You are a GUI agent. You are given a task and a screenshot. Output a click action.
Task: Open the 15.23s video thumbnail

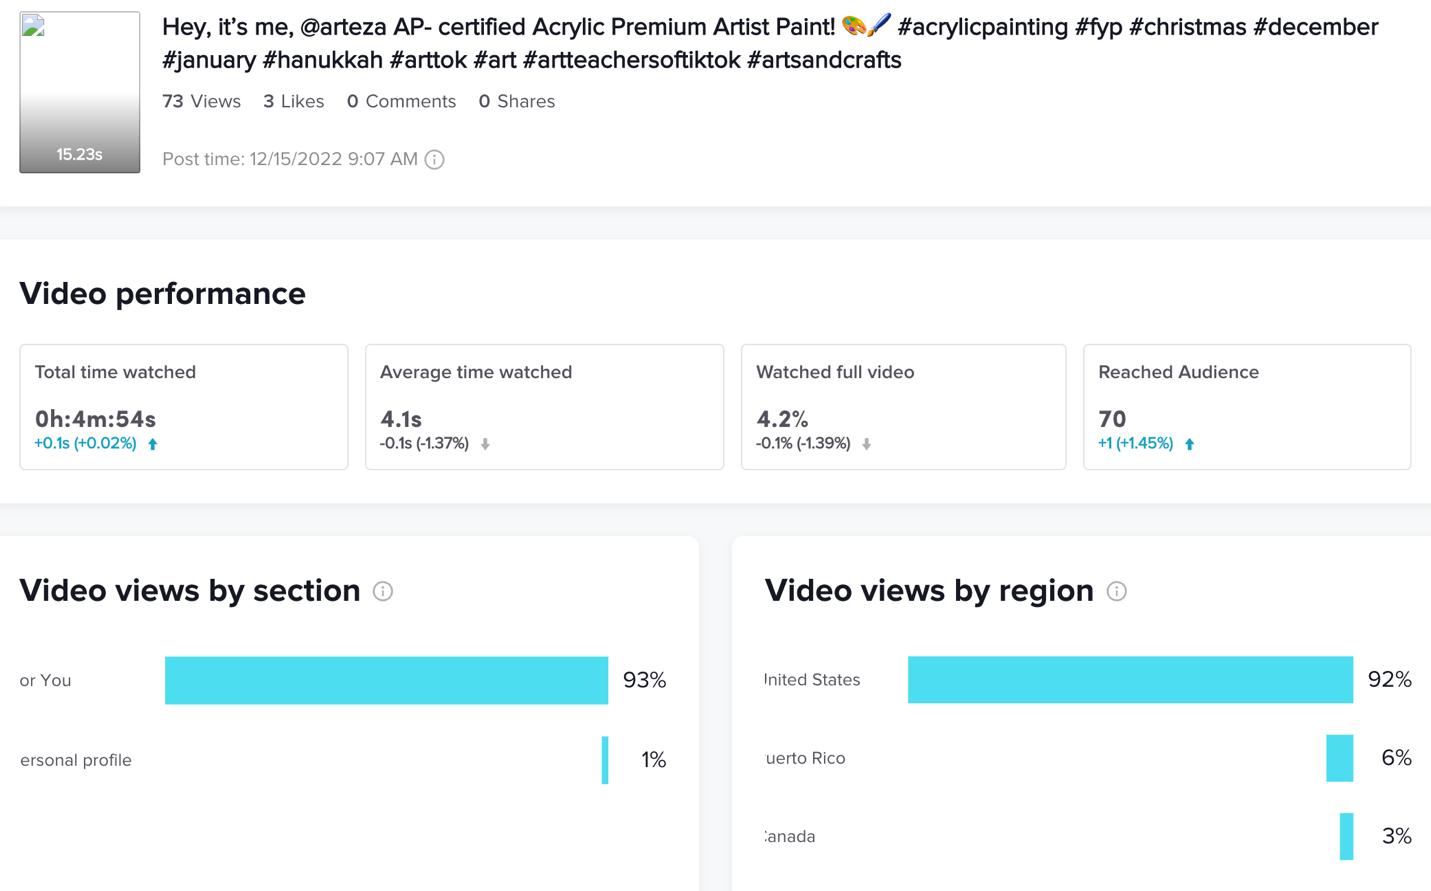pos(80,92)
